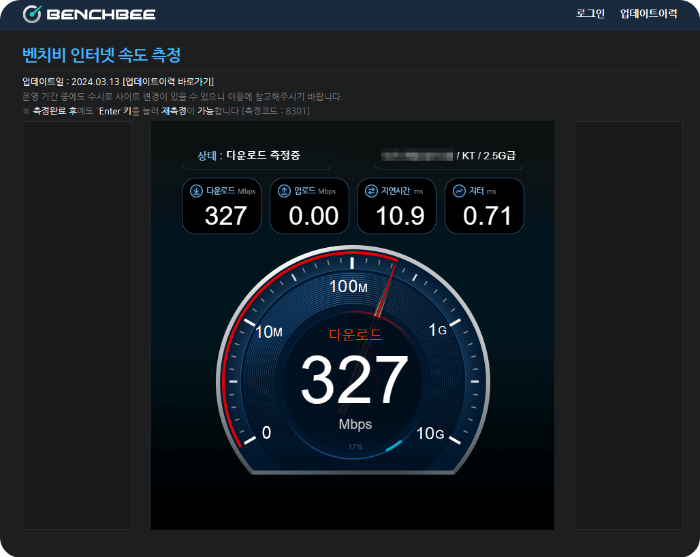700x557 pixels.
Task: Click the download arrow icon in 다운로드 card
Action: 196,191
